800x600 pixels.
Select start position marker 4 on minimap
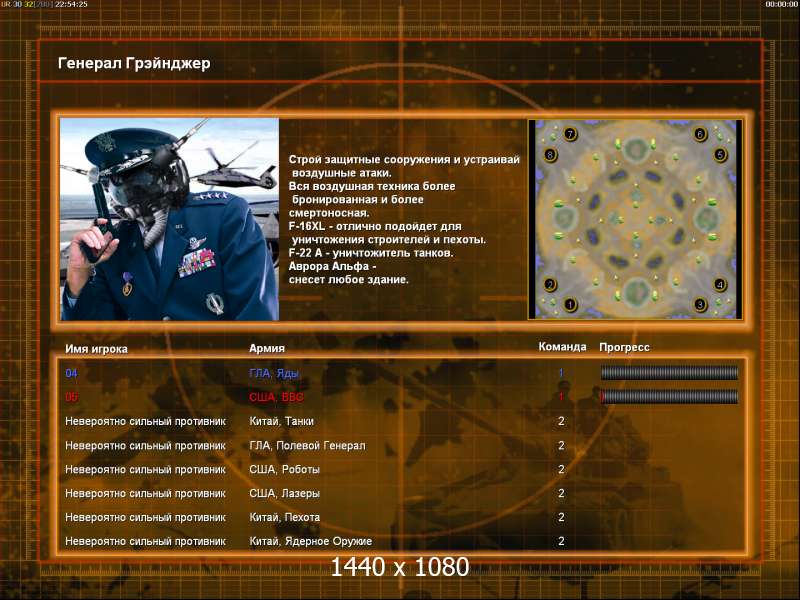(x=720, y=285)
